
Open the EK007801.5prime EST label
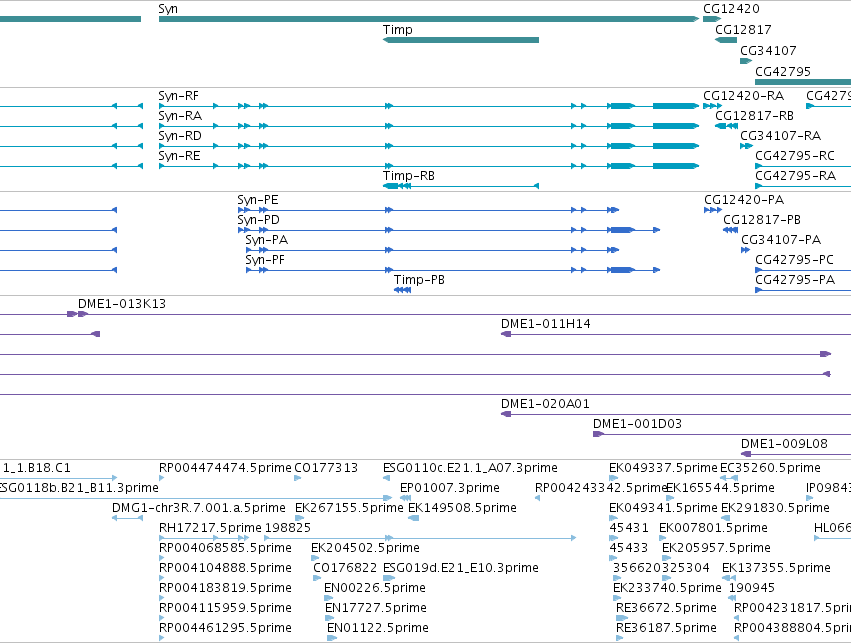coord(713,528)
